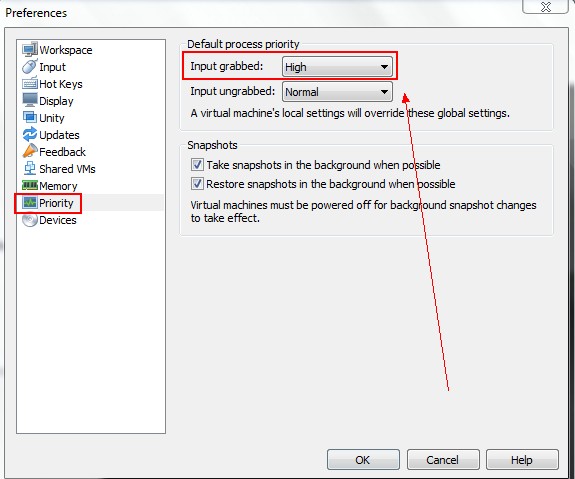Open the Input ungrabbed priority dropdown
Image resolution: width=575 pixels, height=479 pixels.
point(337,92)
